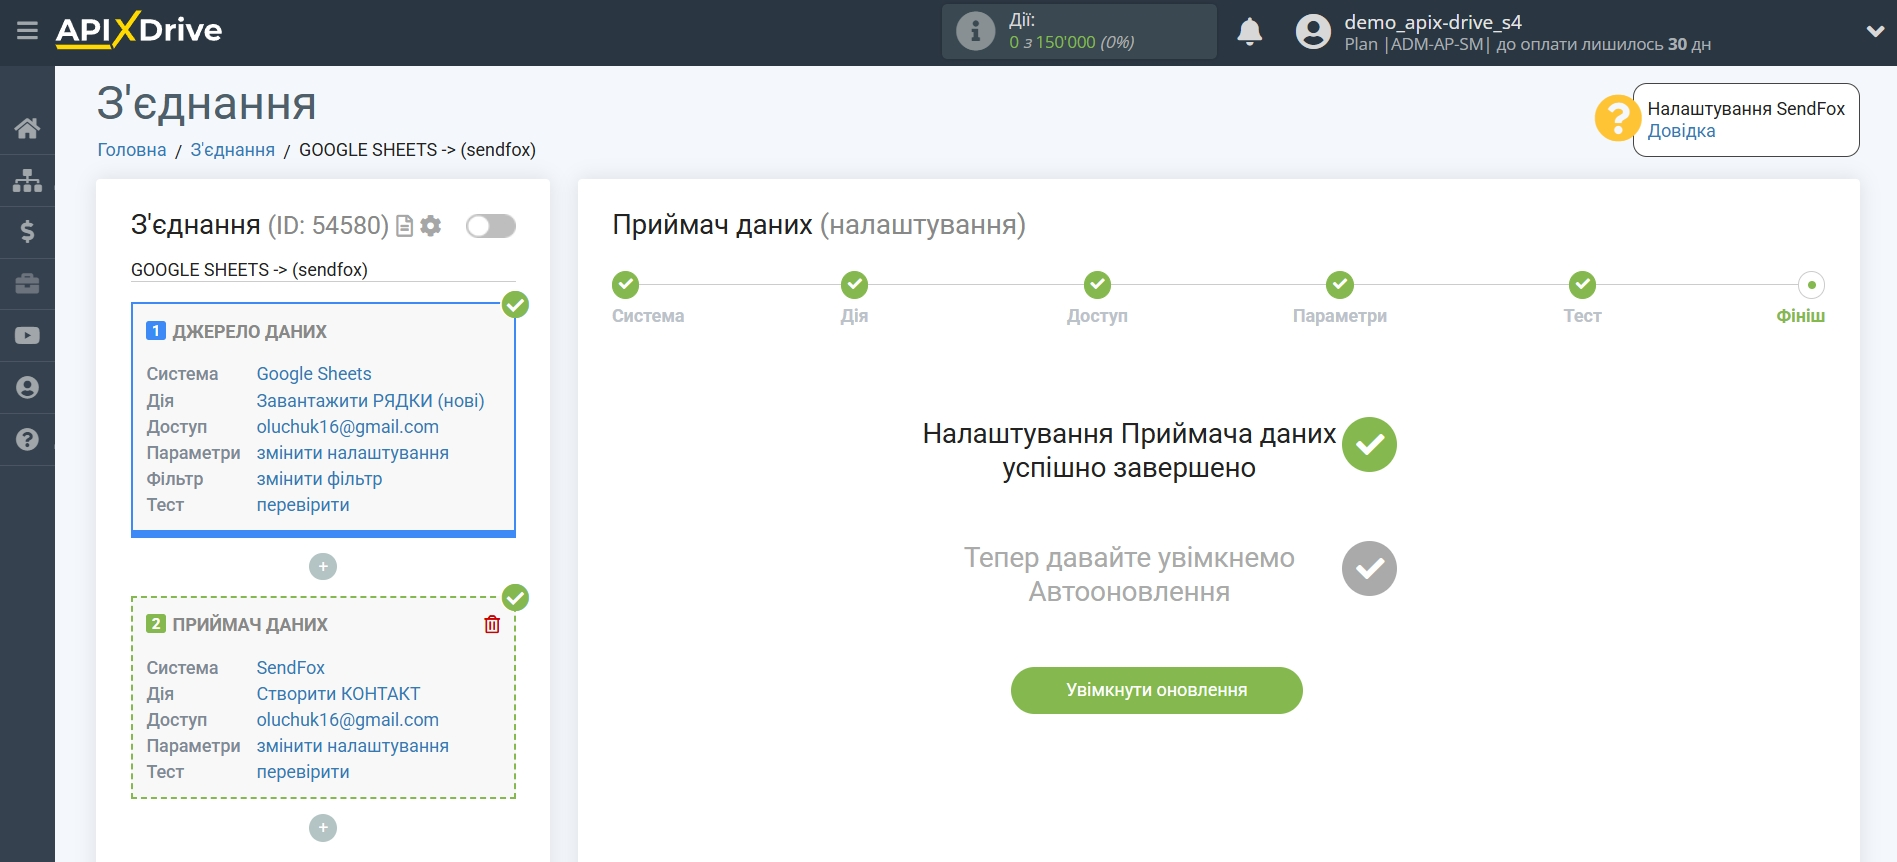Viewport: 1897px width, 862px height.
Task: Click Увімкнути оновлення button
Action: point(1156,690)
